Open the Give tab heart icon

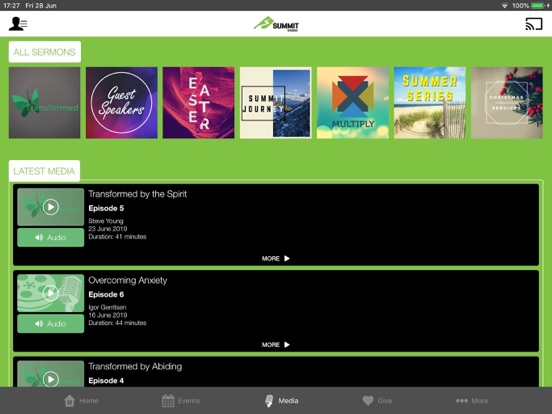click(x=368, y=401)
